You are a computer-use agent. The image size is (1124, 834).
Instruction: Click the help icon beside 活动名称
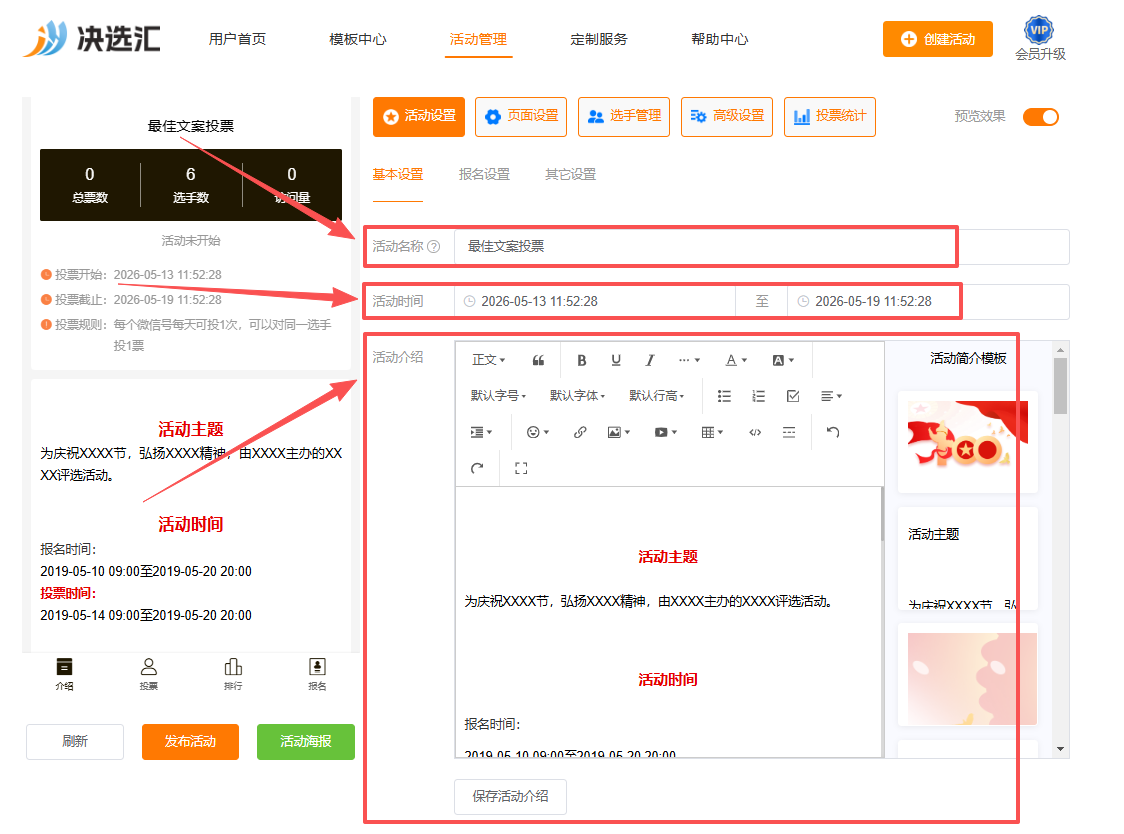click(x=434, y=247)
